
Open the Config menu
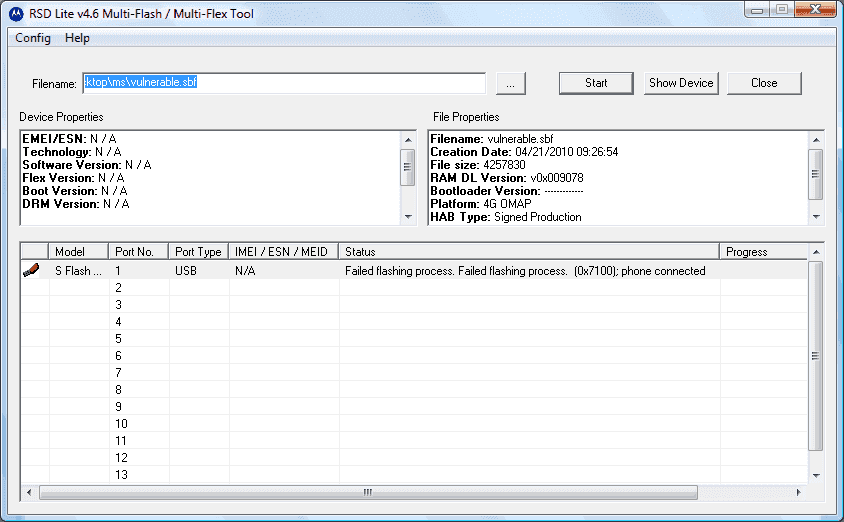[33, 38]
